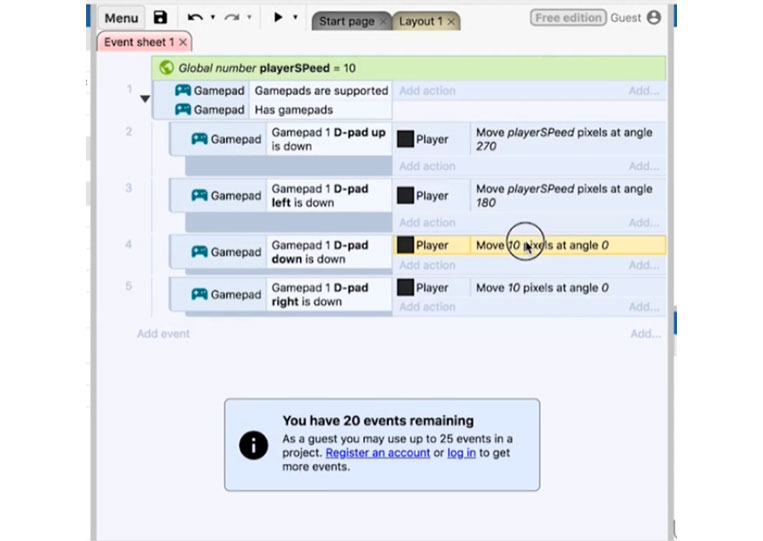Click the Add... link under event 3
The height and width of the screenshot is (541, 763).
[644, 223]
